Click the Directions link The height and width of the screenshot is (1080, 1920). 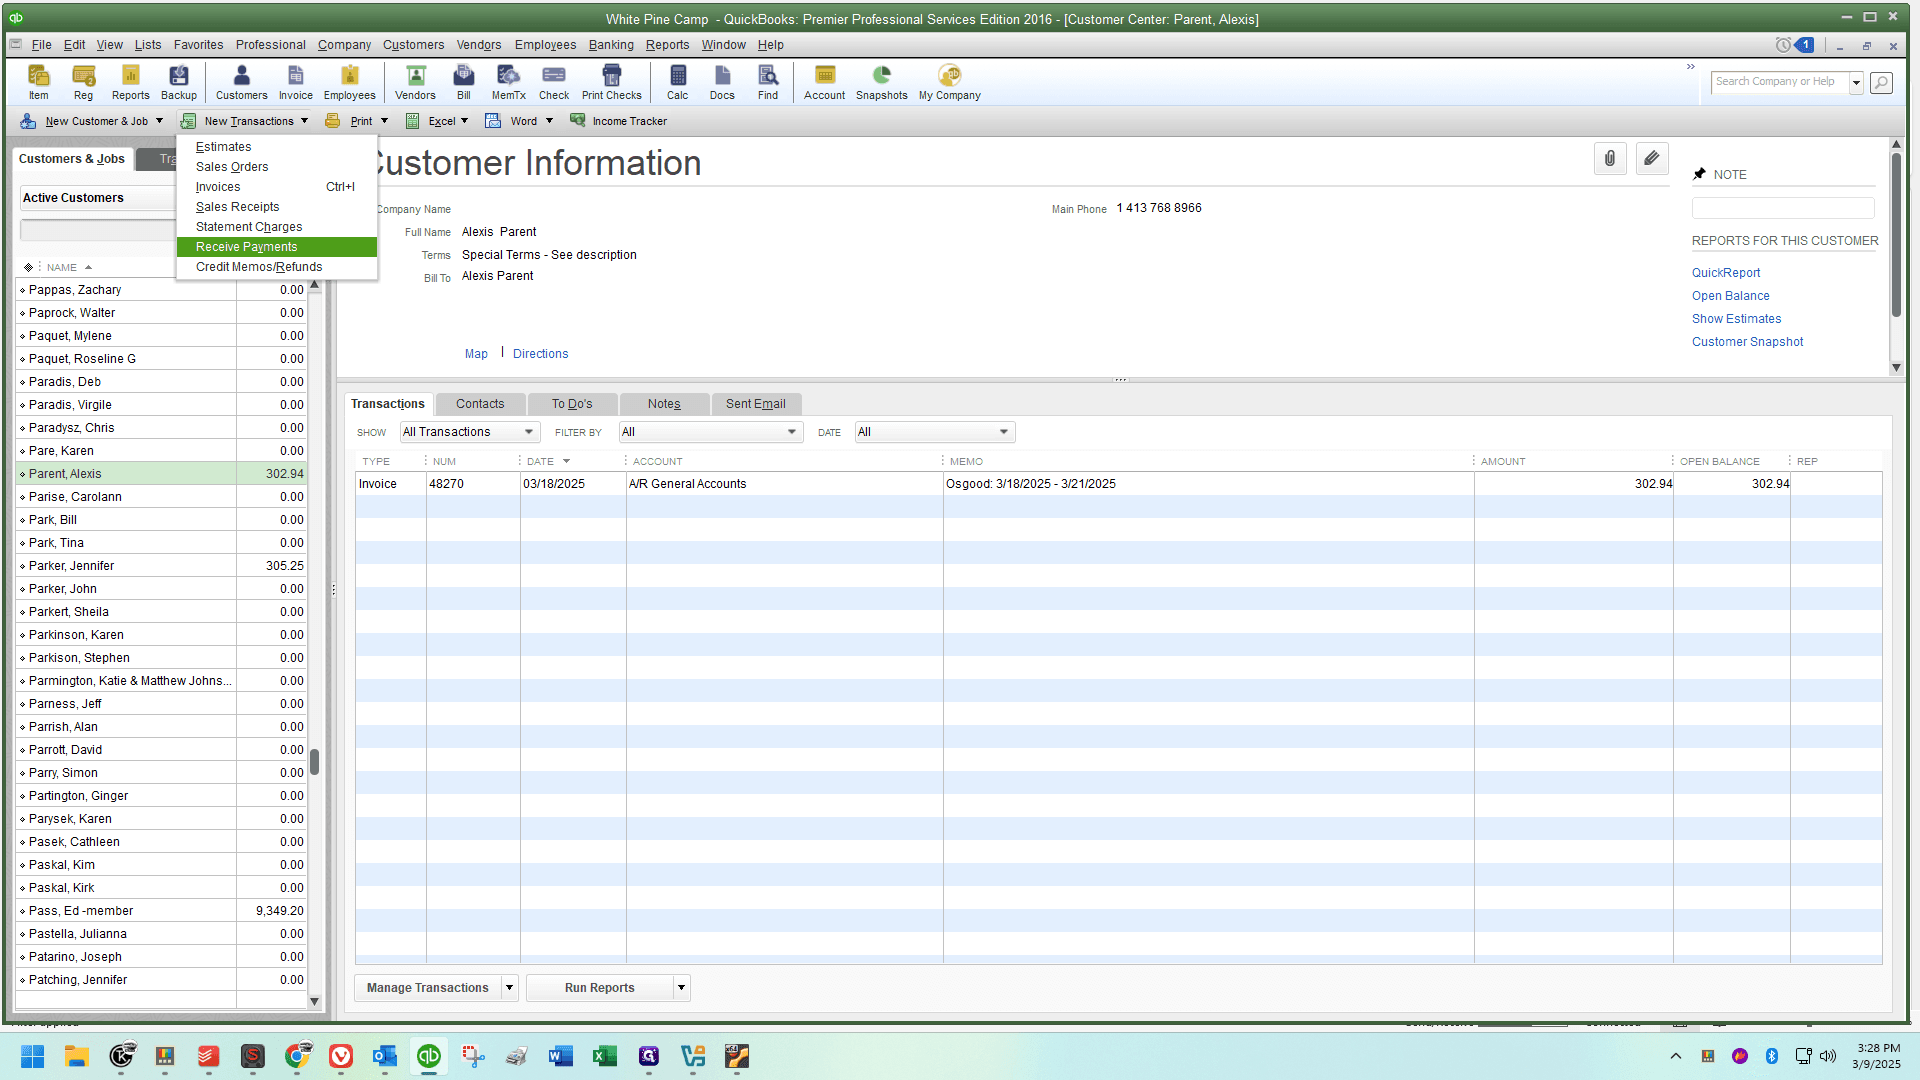(x=541, y=354)
